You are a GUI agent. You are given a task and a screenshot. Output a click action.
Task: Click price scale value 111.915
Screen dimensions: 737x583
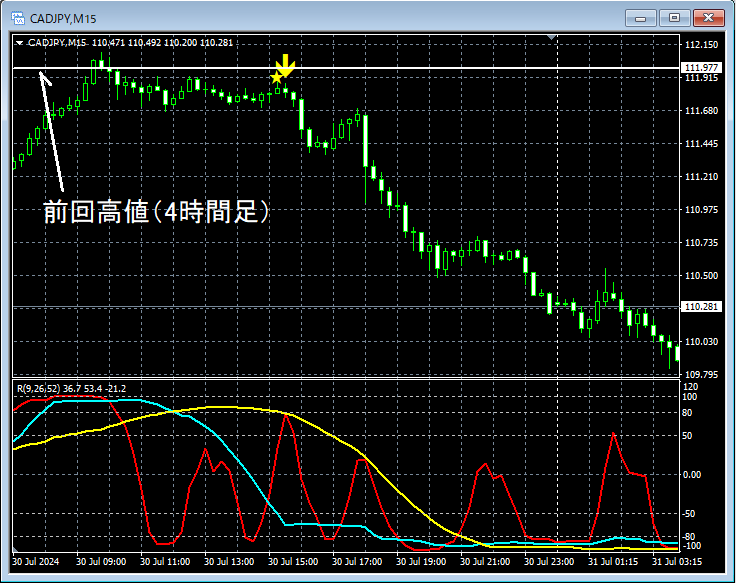(701, 78)
